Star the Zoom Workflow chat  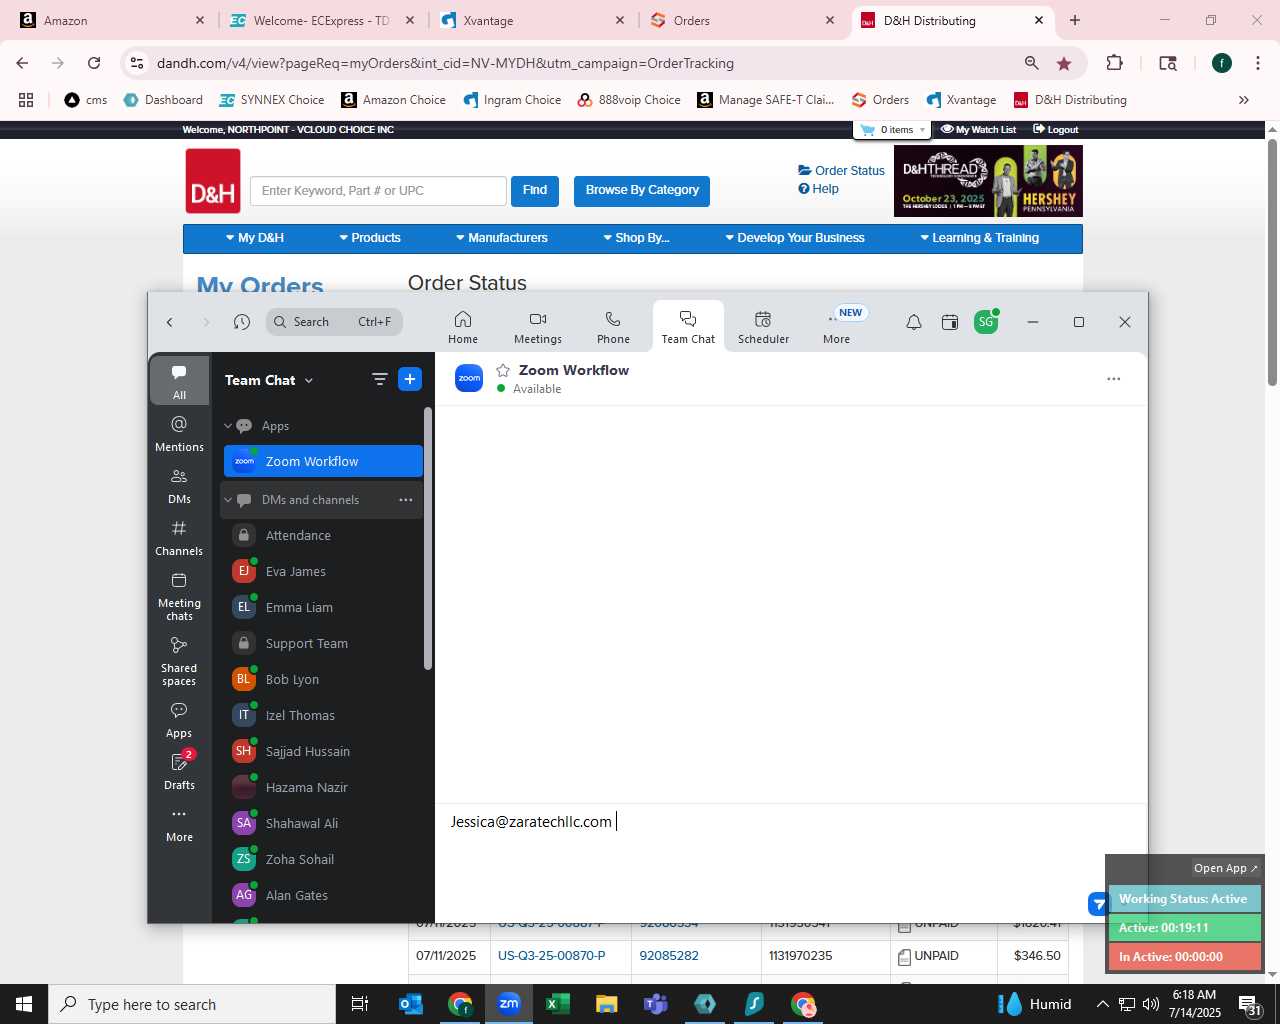(503, 370)
